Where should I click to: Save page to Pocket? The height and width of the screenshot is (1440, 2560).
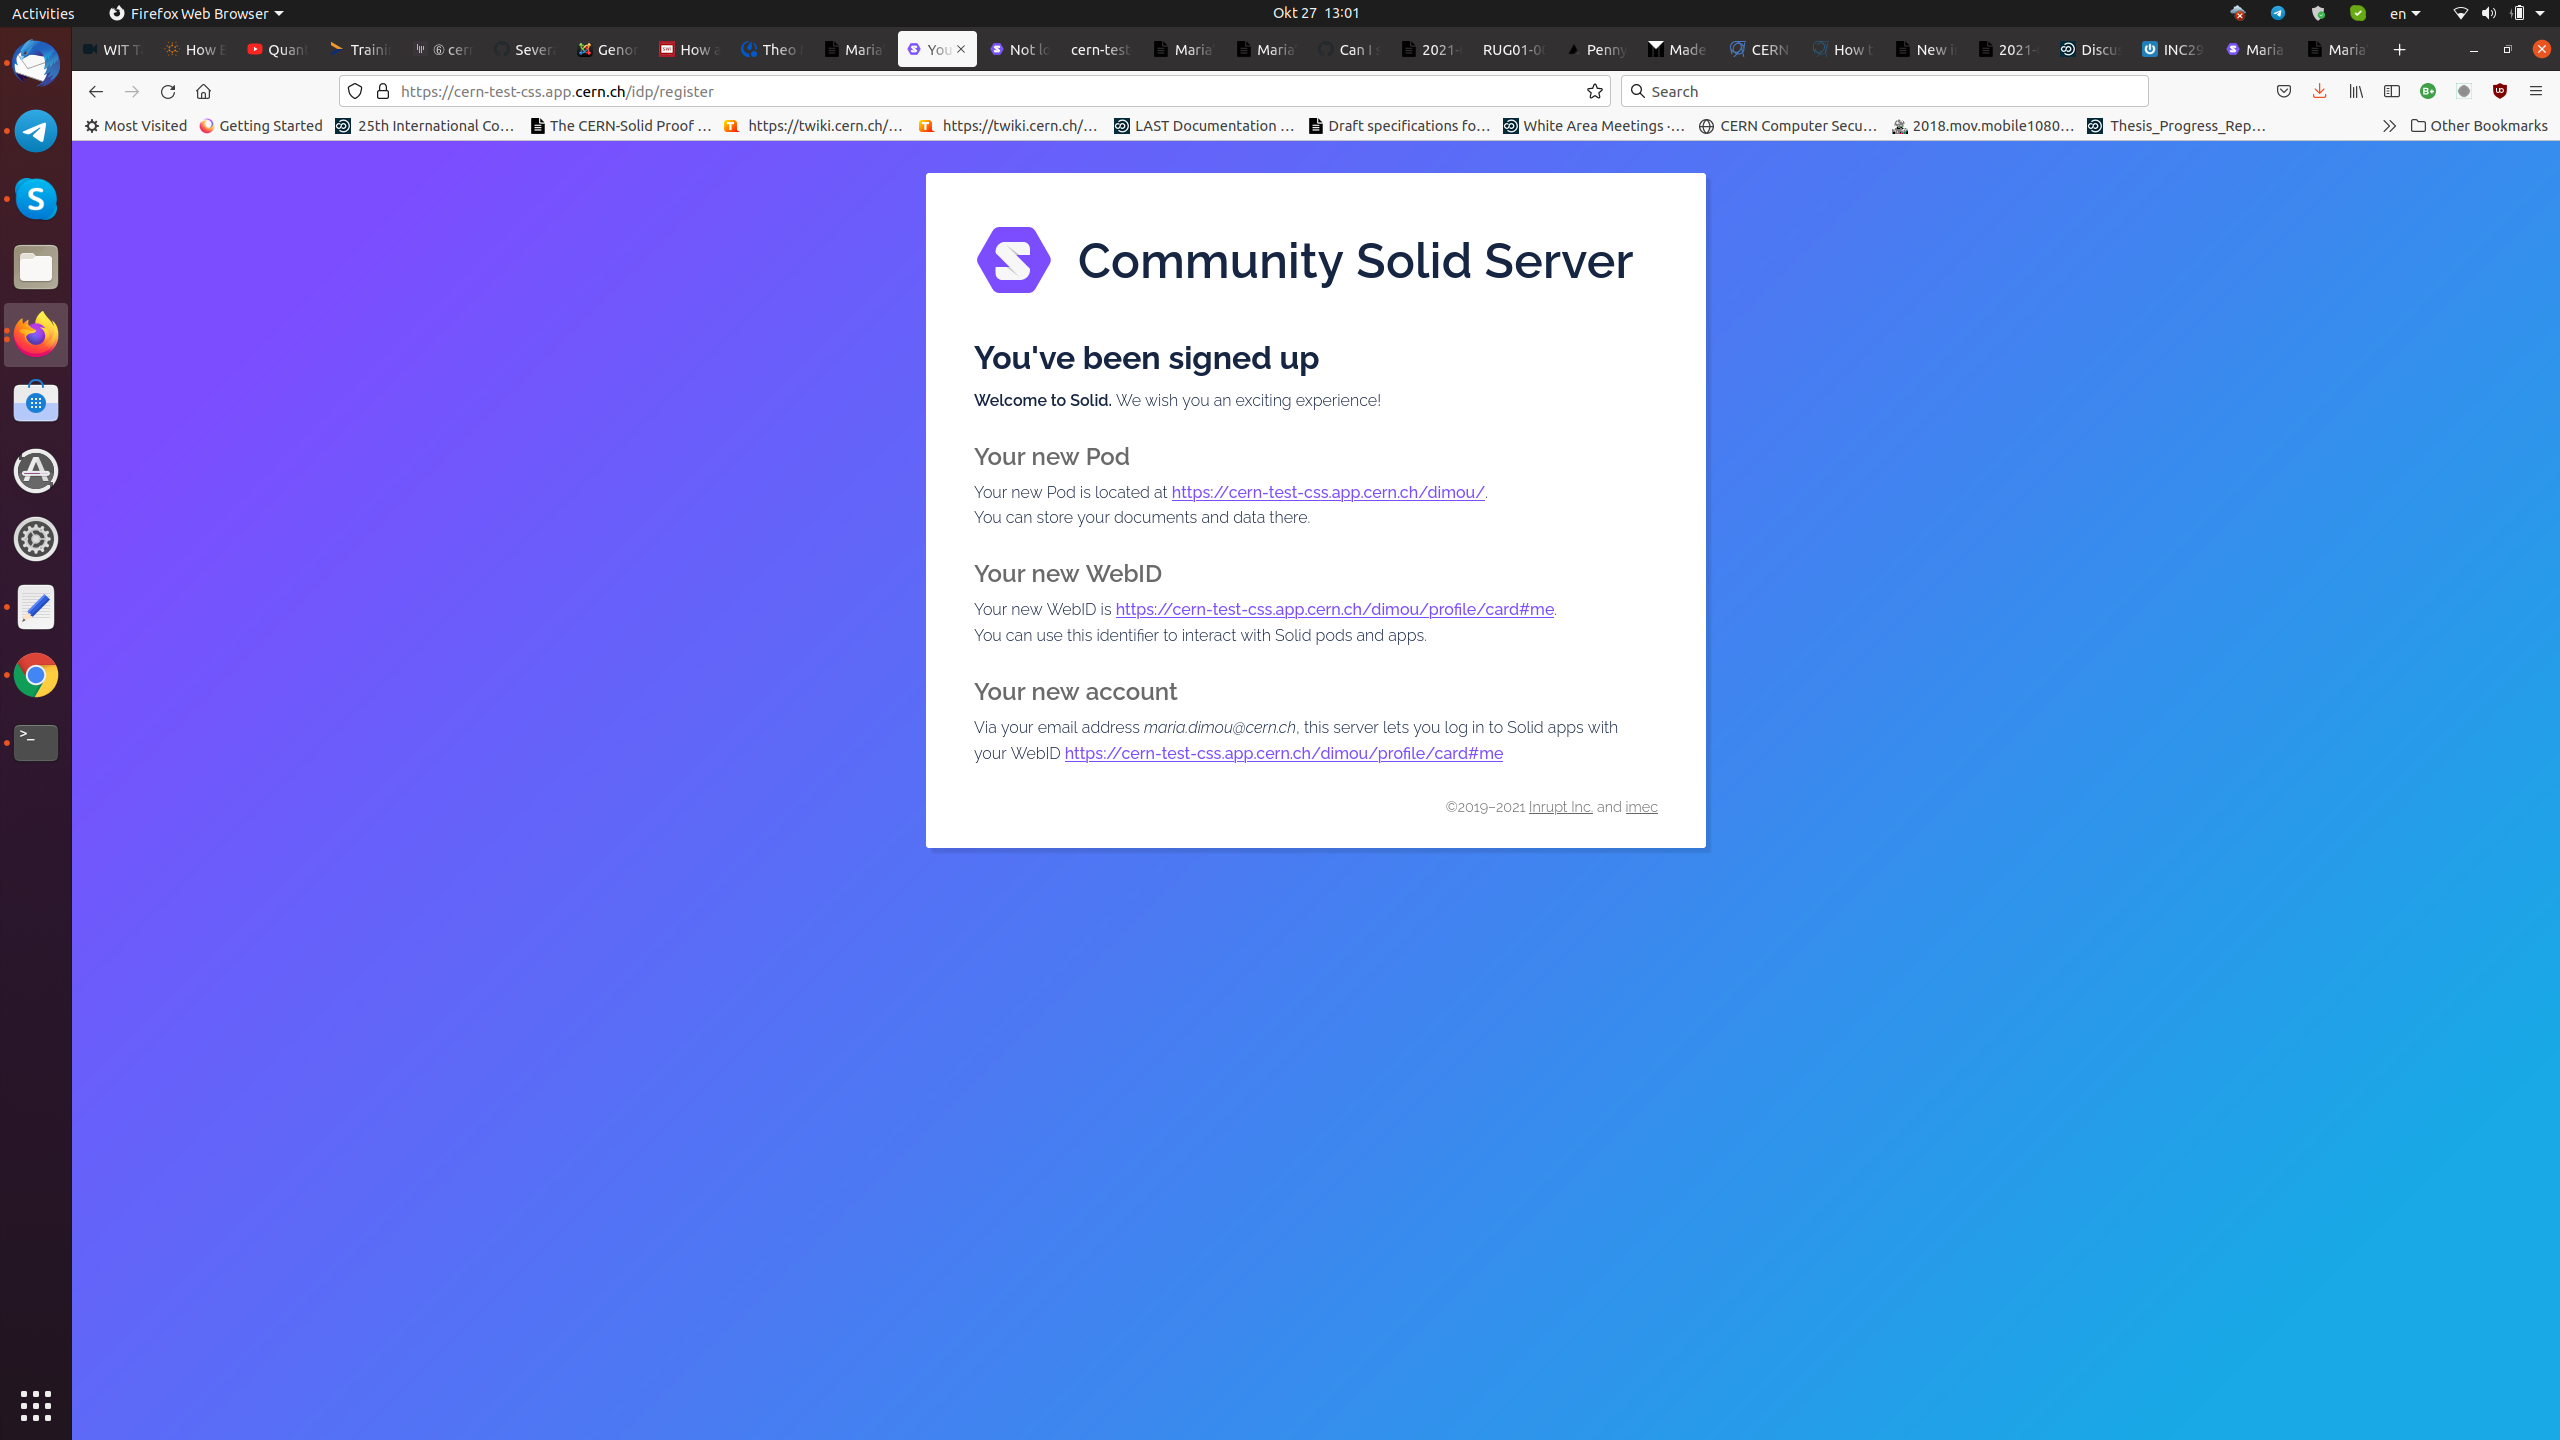point(2283,91)
